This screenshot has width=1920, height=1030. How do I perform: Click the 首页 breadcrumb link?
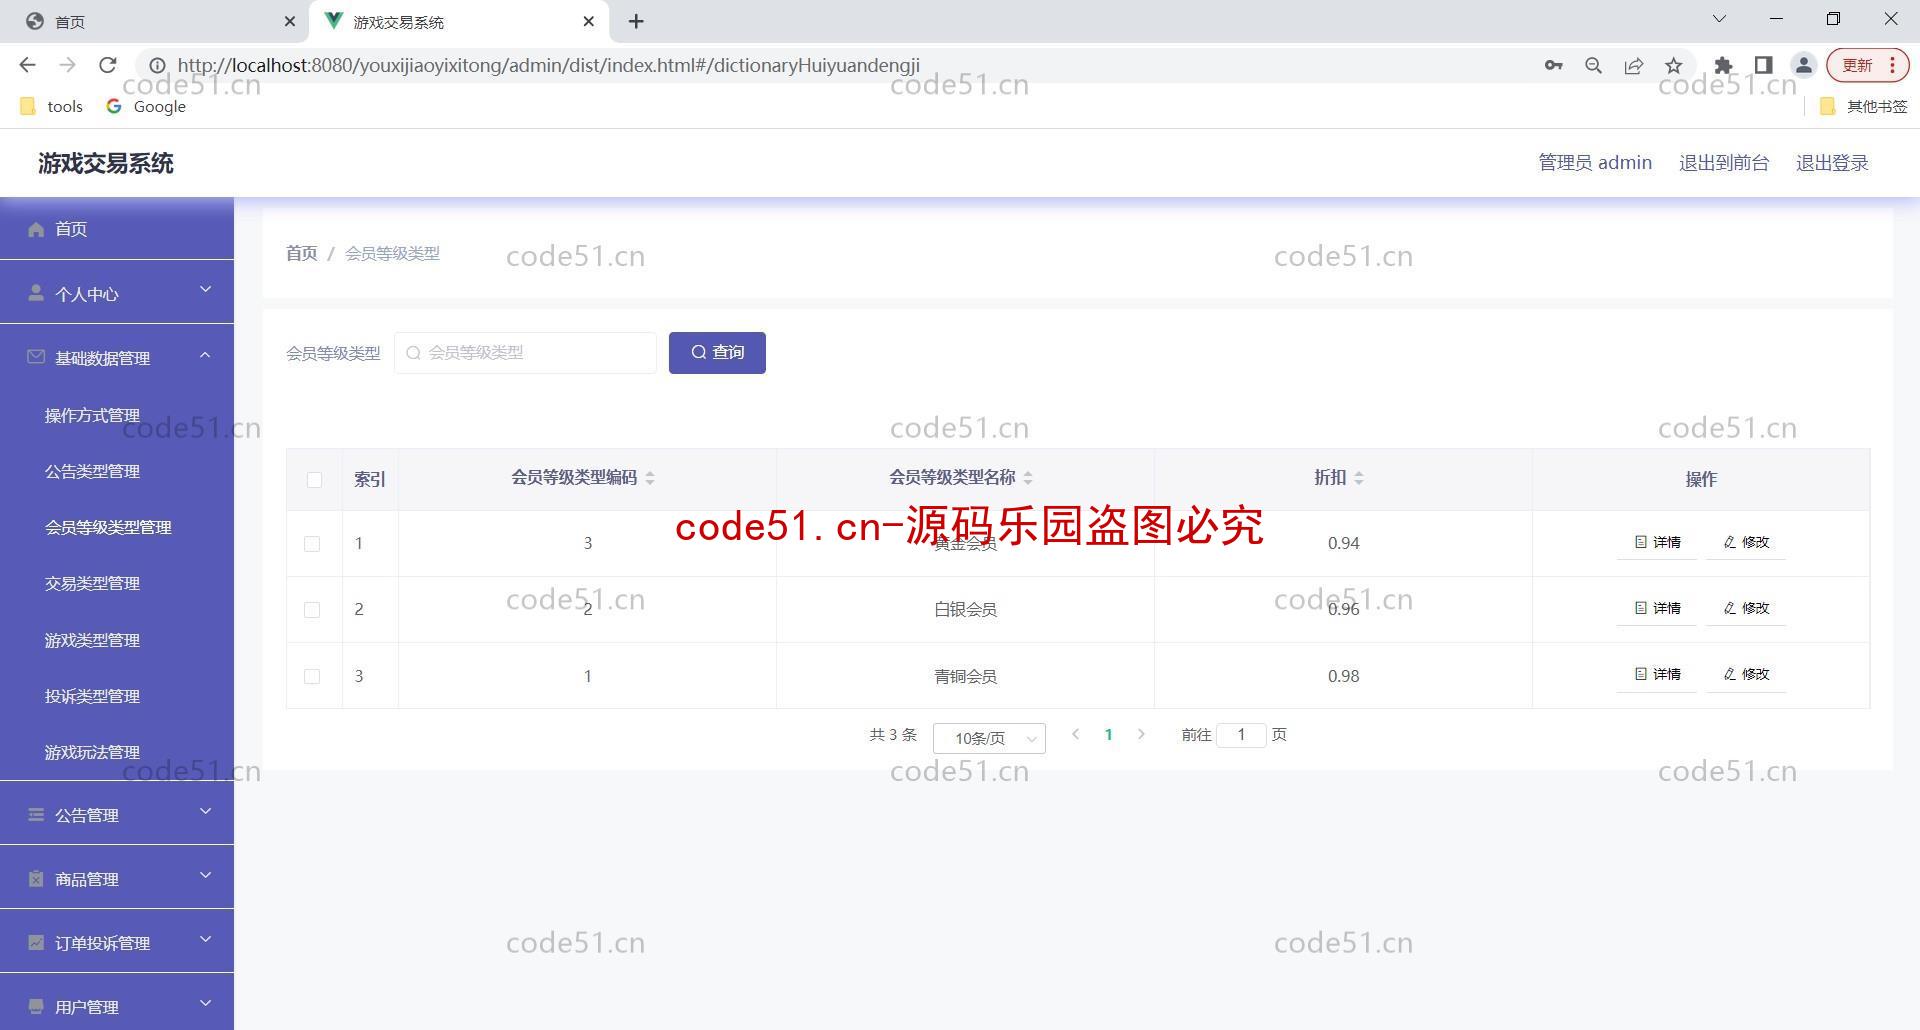301,253
